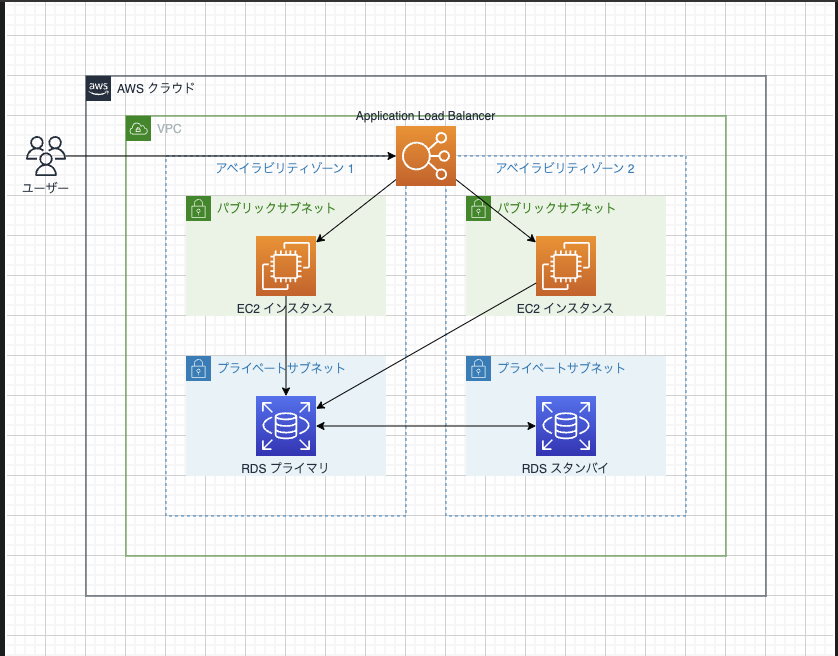Select EC2 instance icon in Availability Zone 2

tap(566, 266)
